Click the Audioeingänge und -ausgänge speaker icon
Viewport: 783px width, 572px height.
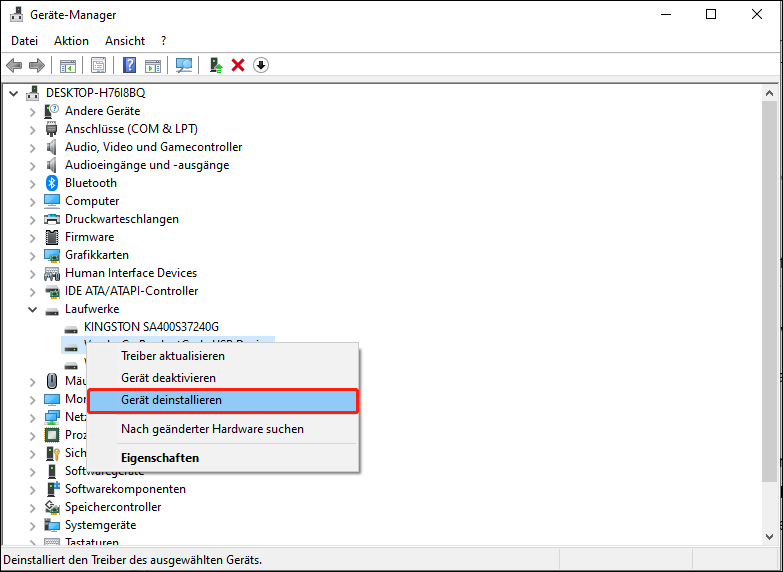[x=52, y=165]
